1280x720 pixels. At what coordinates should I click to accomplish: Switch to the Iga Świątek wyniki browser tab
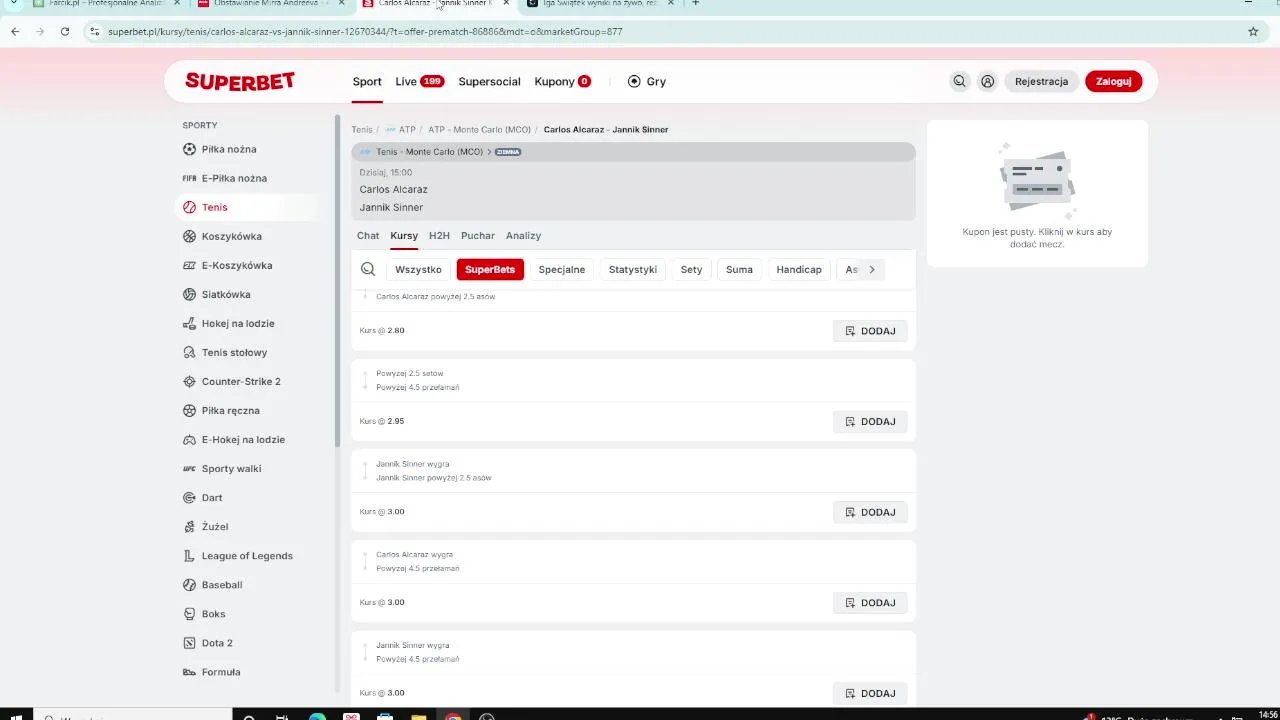point(602,3)
